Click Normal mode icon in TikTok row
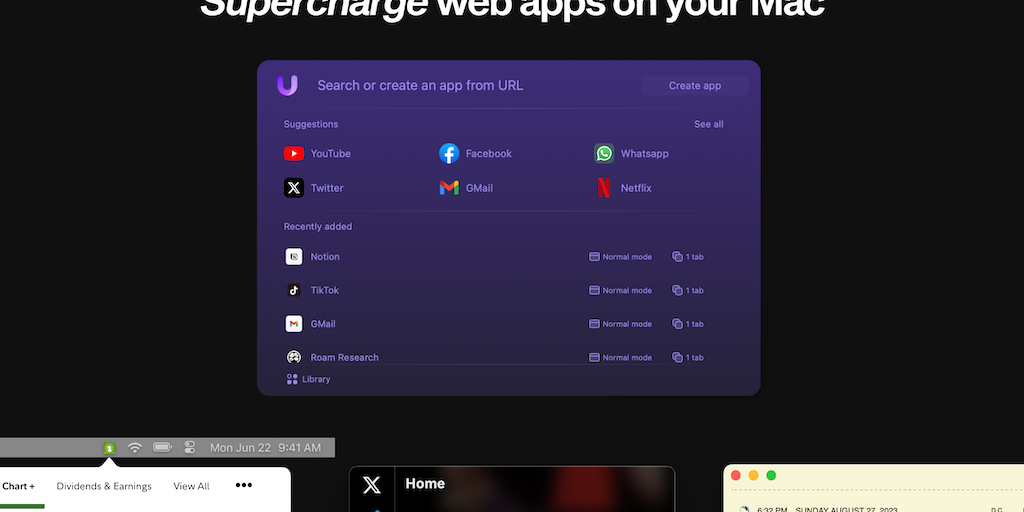Image resolution: width=1024 pixels, height=512 pixels. [594, 290]
